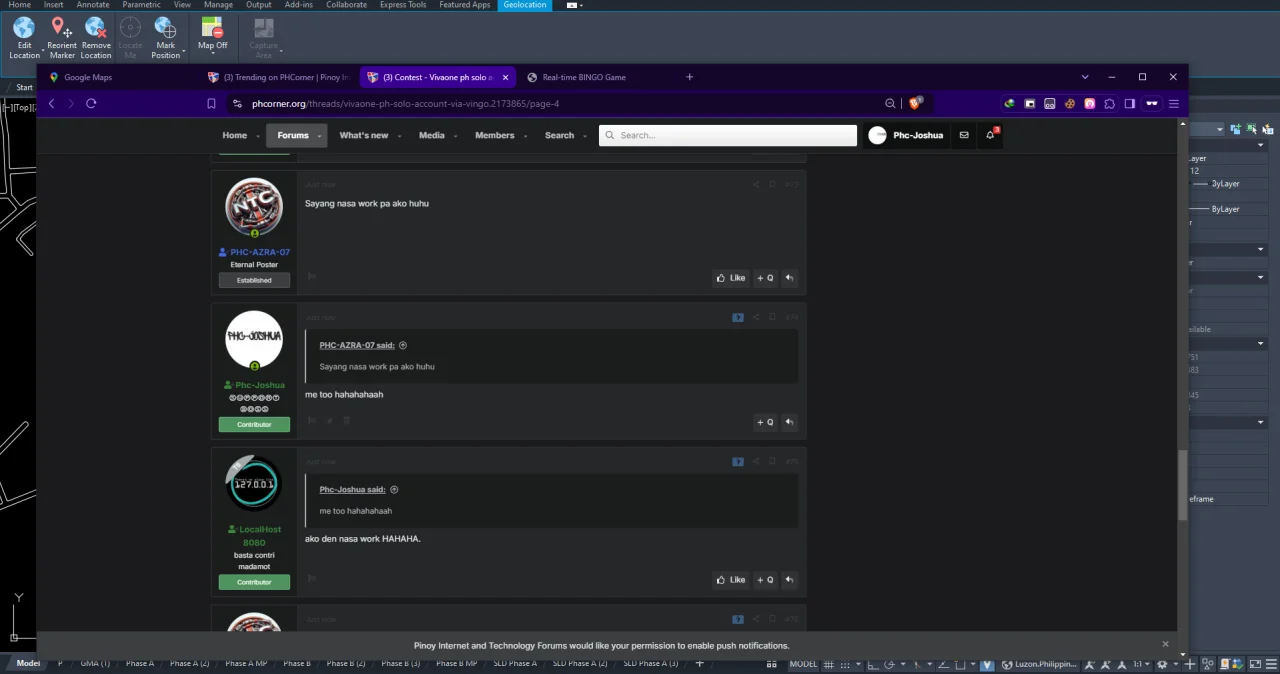Image resolution: width=1280 pixels, height=674 pixels.
Task: Select SLD Phase A layout tab
Action: pos(516,664)
